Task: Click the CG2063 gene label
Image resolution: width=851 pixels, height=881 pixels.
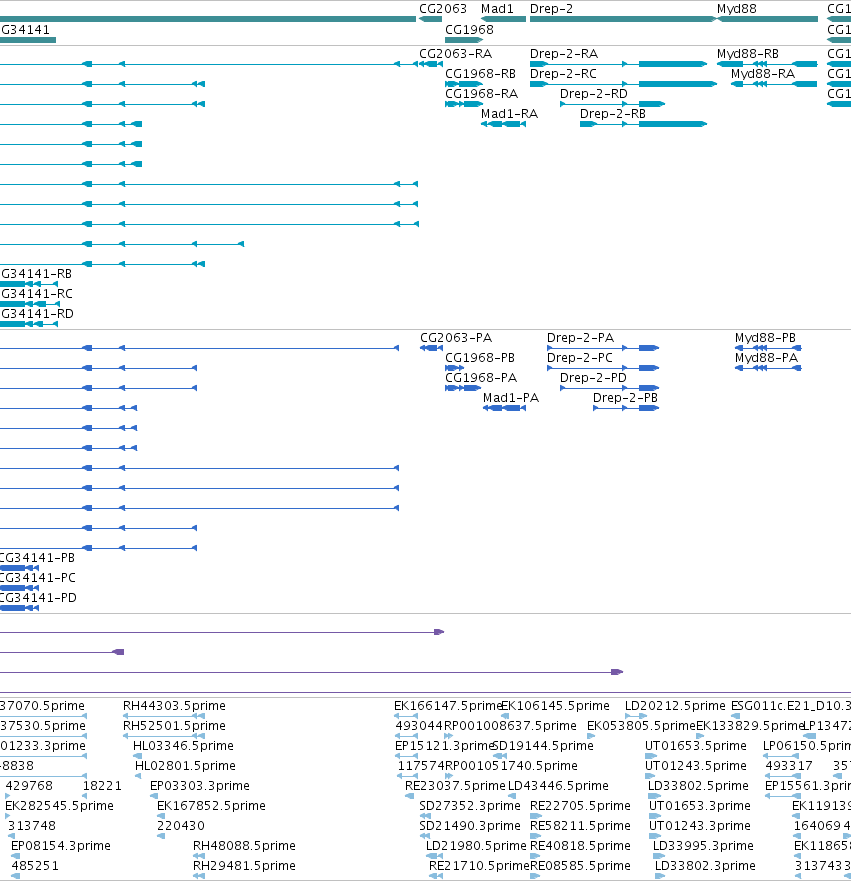Action: coord(443,9)
